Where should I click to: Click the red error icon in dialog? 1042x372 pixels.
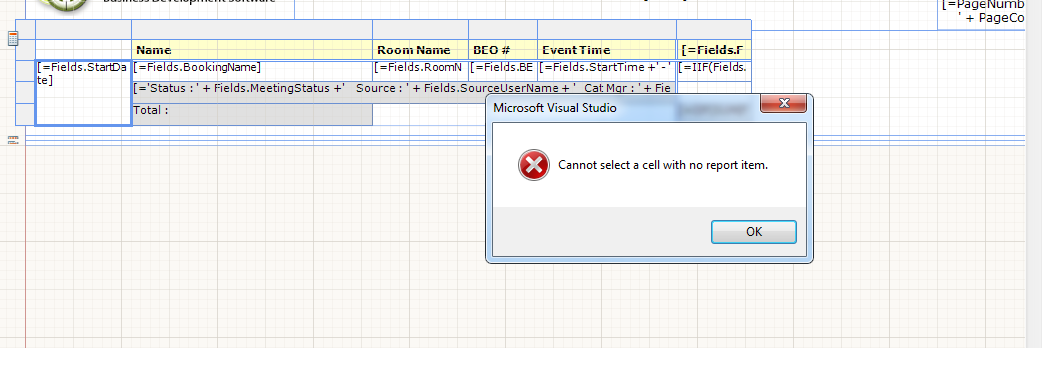[x=534, y=165]
